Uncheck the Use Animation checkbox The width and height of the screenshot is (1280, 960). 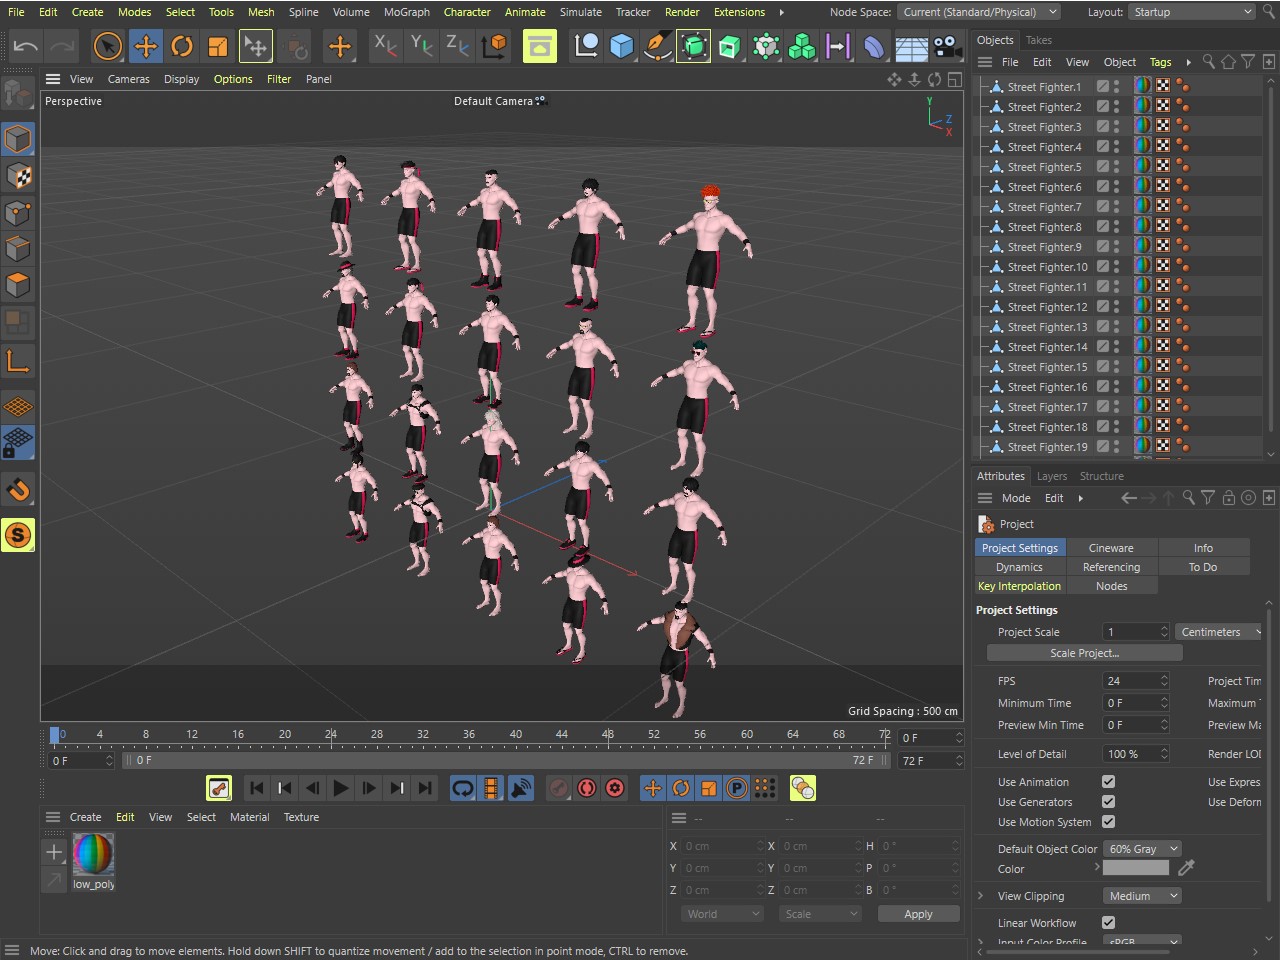[1108, 782]
